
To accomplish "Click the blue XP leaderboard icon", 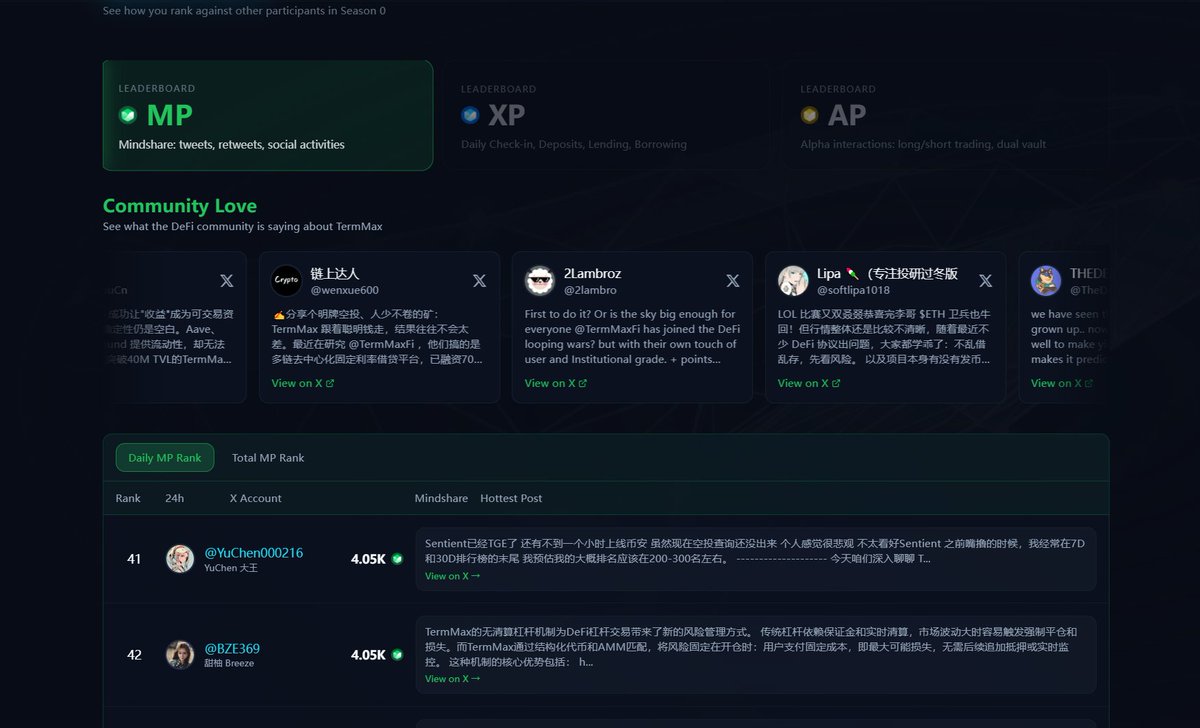I will coord(471,114).
